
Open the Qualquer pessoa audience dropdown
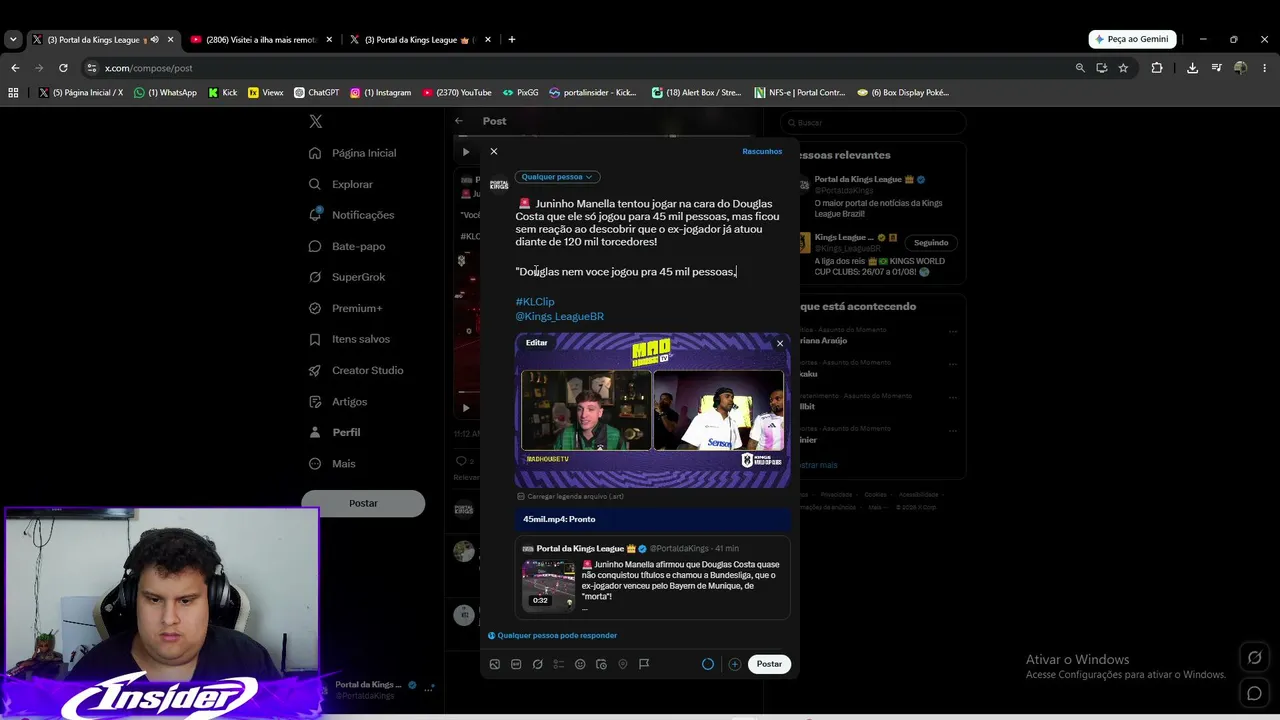click(557, 177)
